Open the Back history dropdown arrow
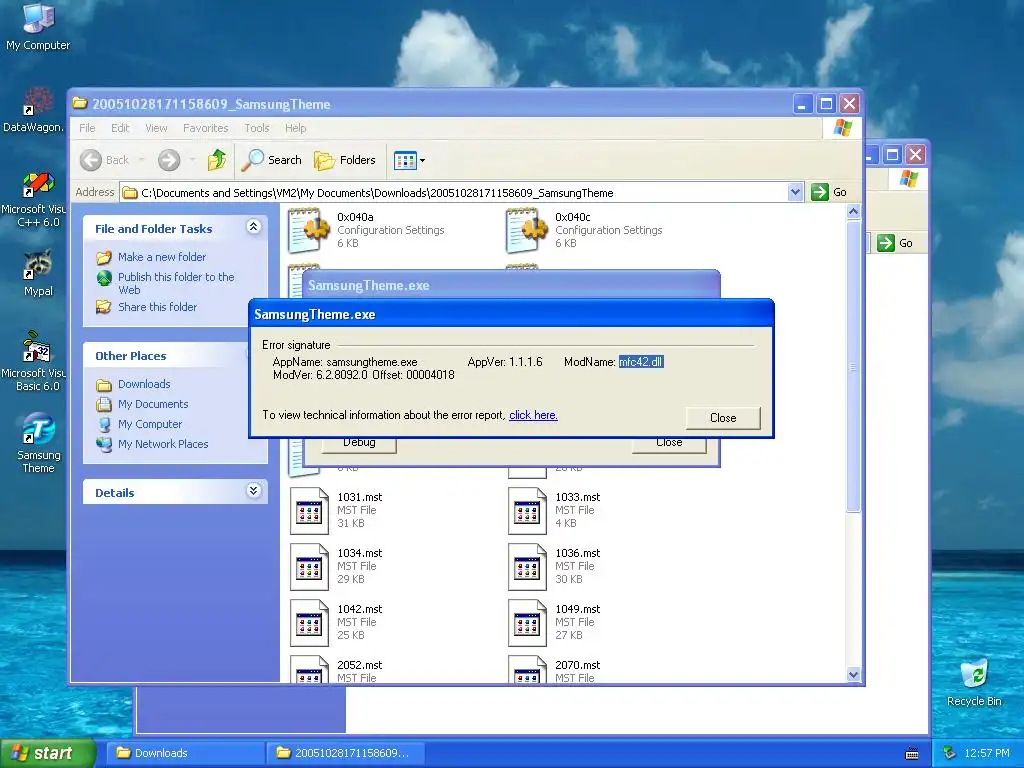The height and width of the screenshot is (768, 1024). point(141,160)
